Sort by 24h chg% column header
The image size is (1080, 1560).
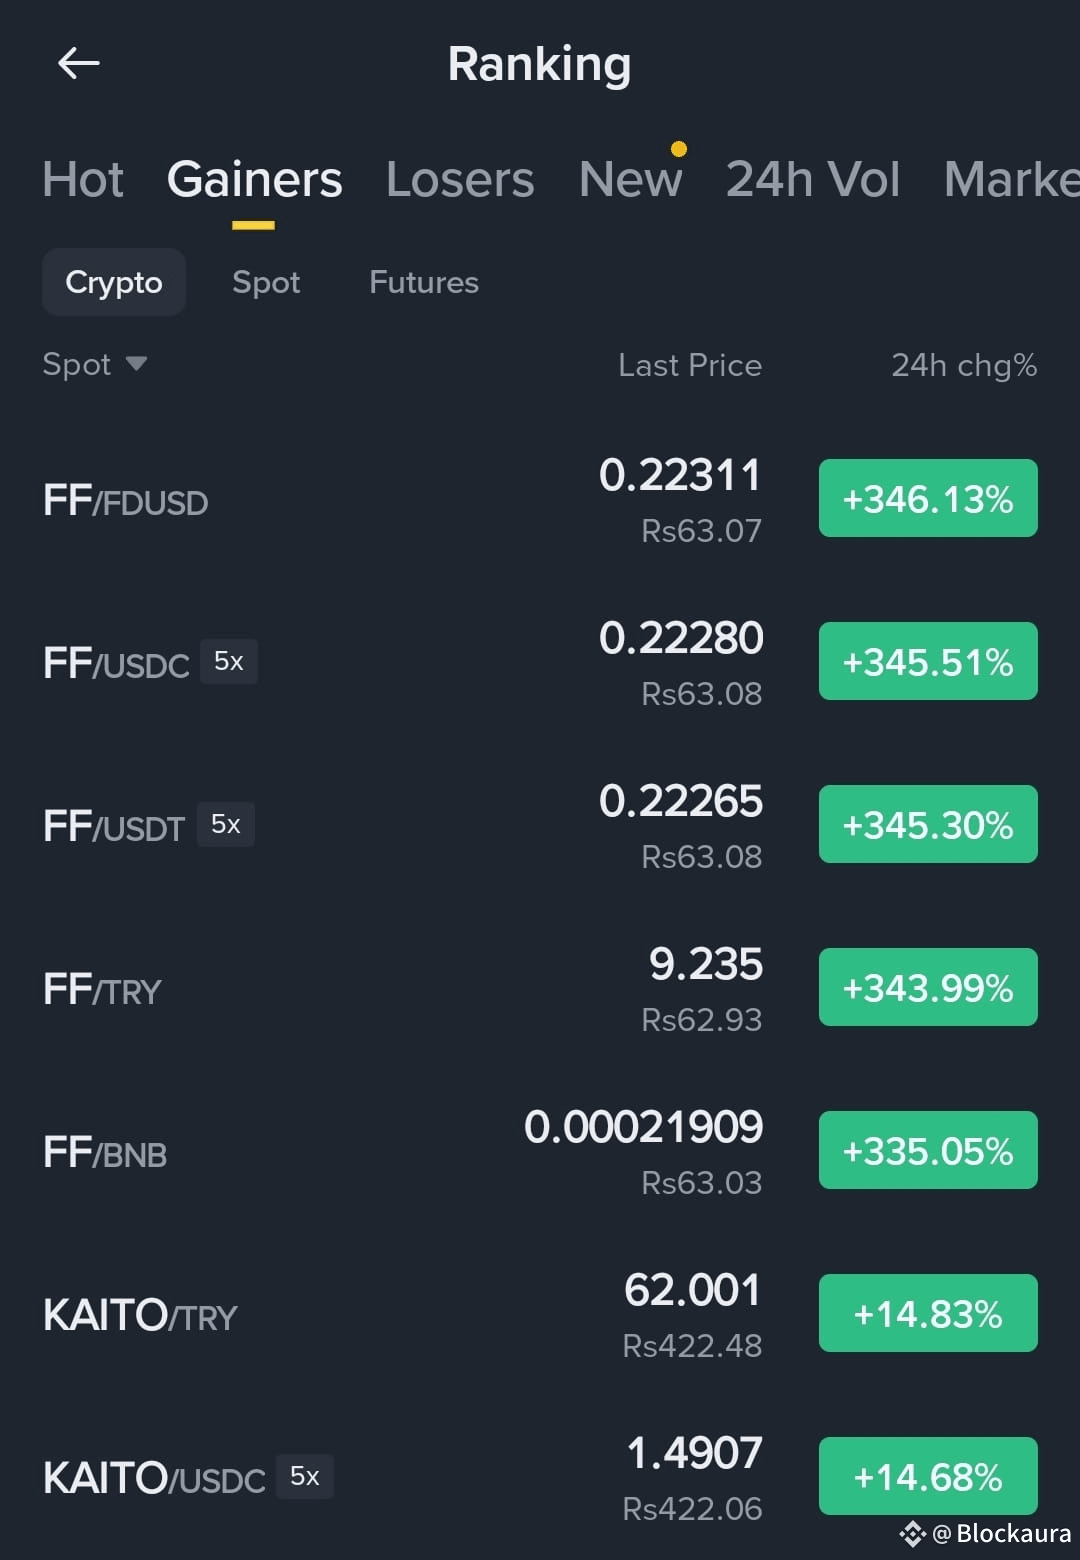click(964, 365)
